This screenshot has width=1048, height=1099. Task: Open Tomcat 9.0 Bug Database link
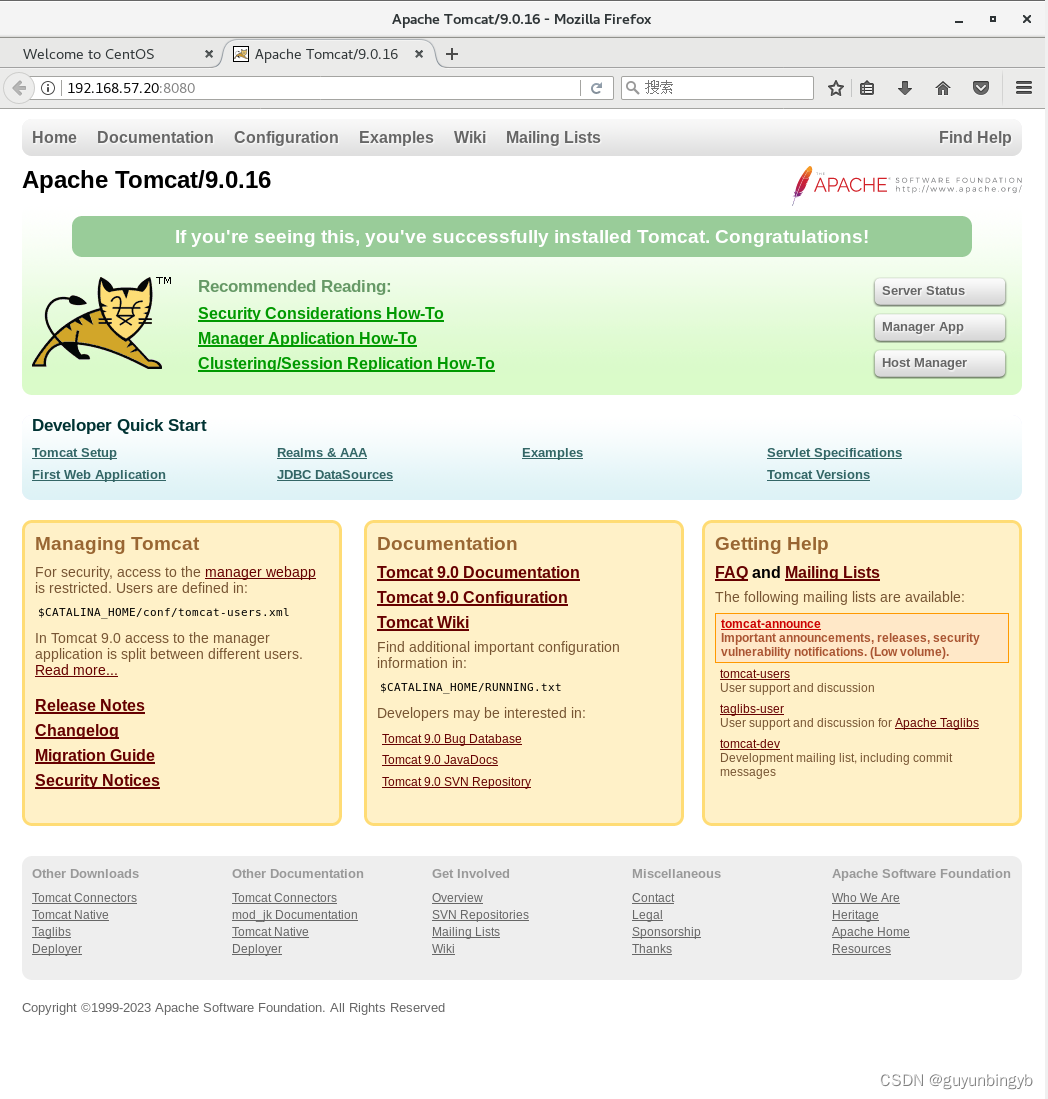[451, 739]
